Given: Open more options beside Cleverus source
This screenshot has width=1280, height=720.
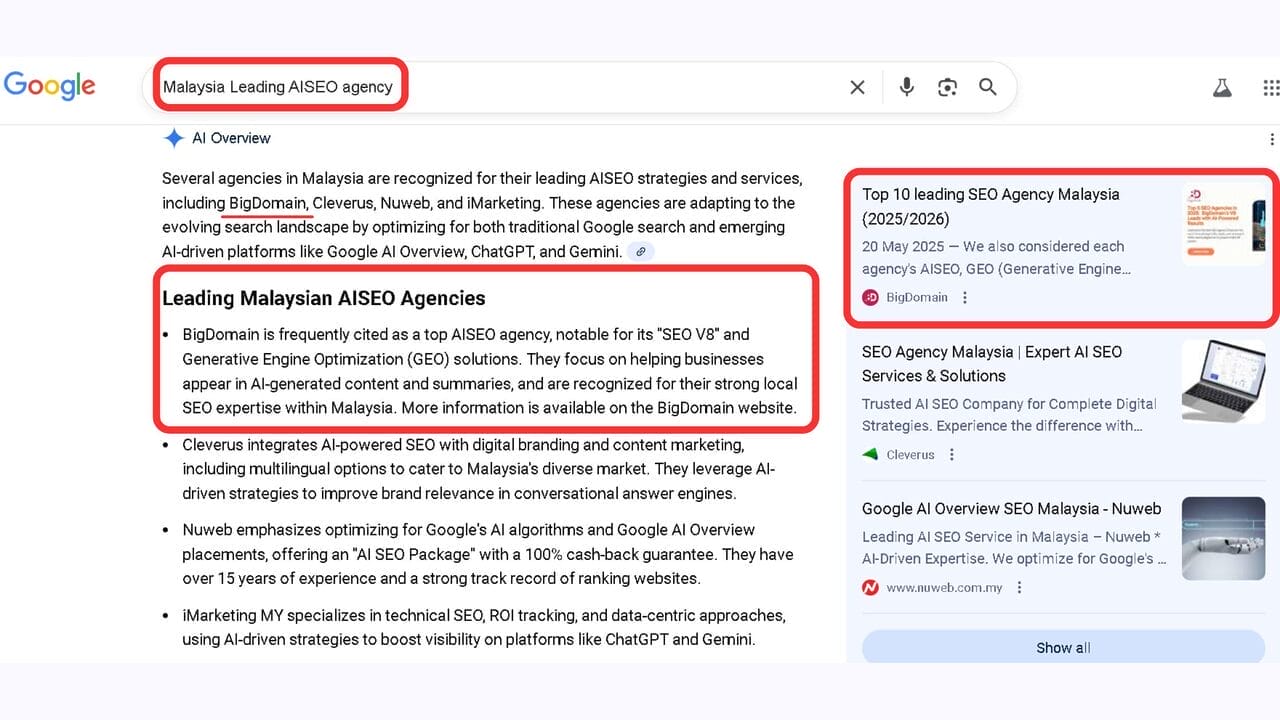Looking at the screenshot, I should point(952,454).
